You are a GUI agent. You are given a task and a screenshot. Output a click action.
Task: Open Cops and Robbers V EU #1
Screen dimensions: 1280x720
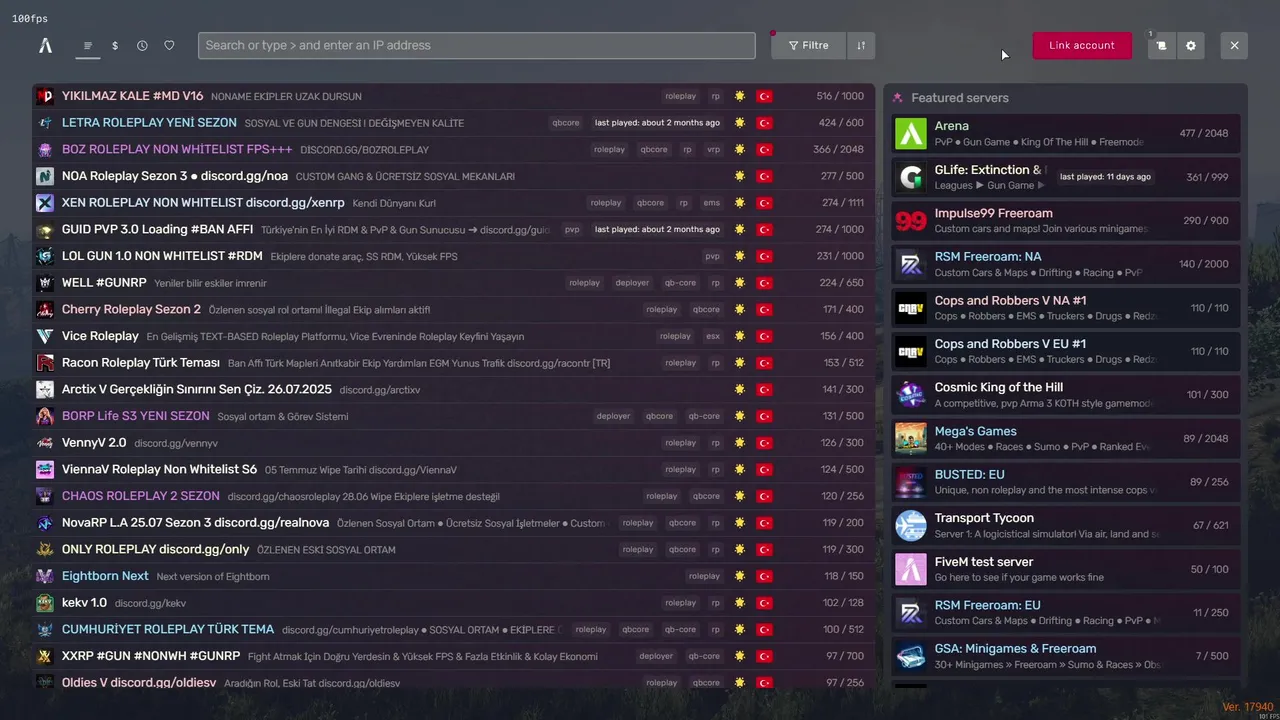(1066, 351)
